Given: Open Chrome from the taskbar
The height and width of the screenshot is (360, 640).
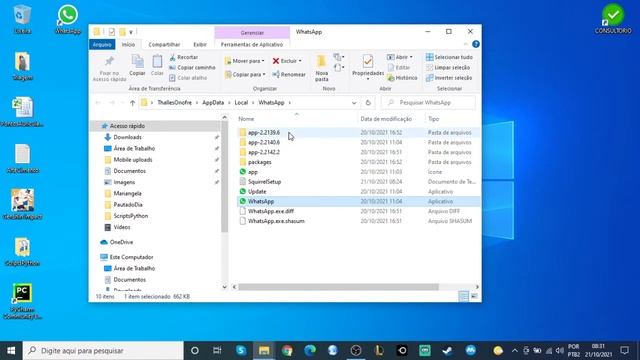Looking at the screenshot, I should (x=287, y=351).
